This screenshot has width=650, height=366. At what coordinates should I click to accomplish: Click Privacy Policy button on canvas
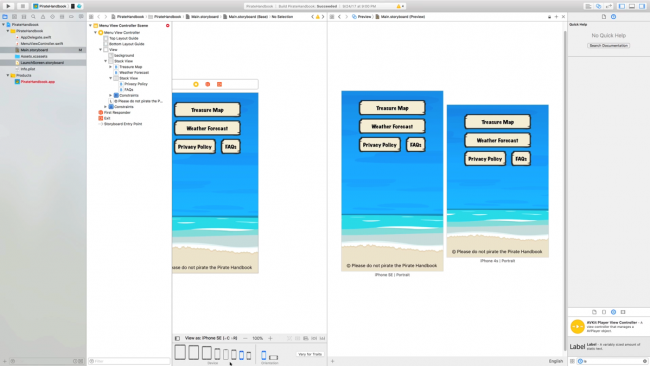(x=195, y=147)
